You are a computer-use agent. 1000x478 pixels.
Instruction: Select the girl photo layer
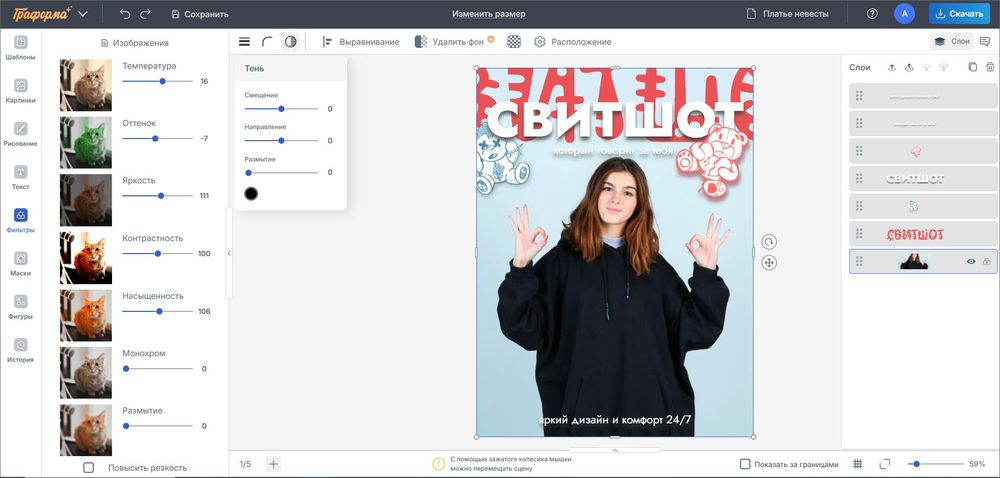(x=923, y=261)
